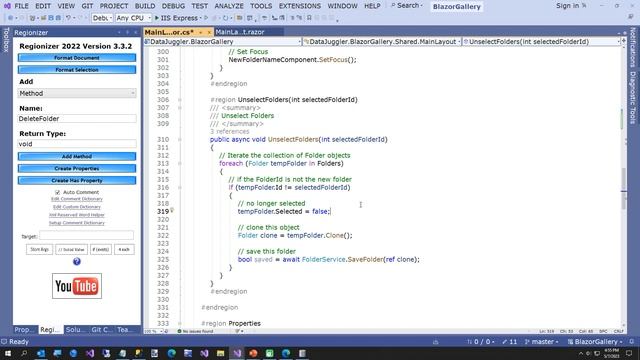The image size is (640, 360).
Task: Expand the IIS Express run target dropdown
Action: (x=200, y=18)
